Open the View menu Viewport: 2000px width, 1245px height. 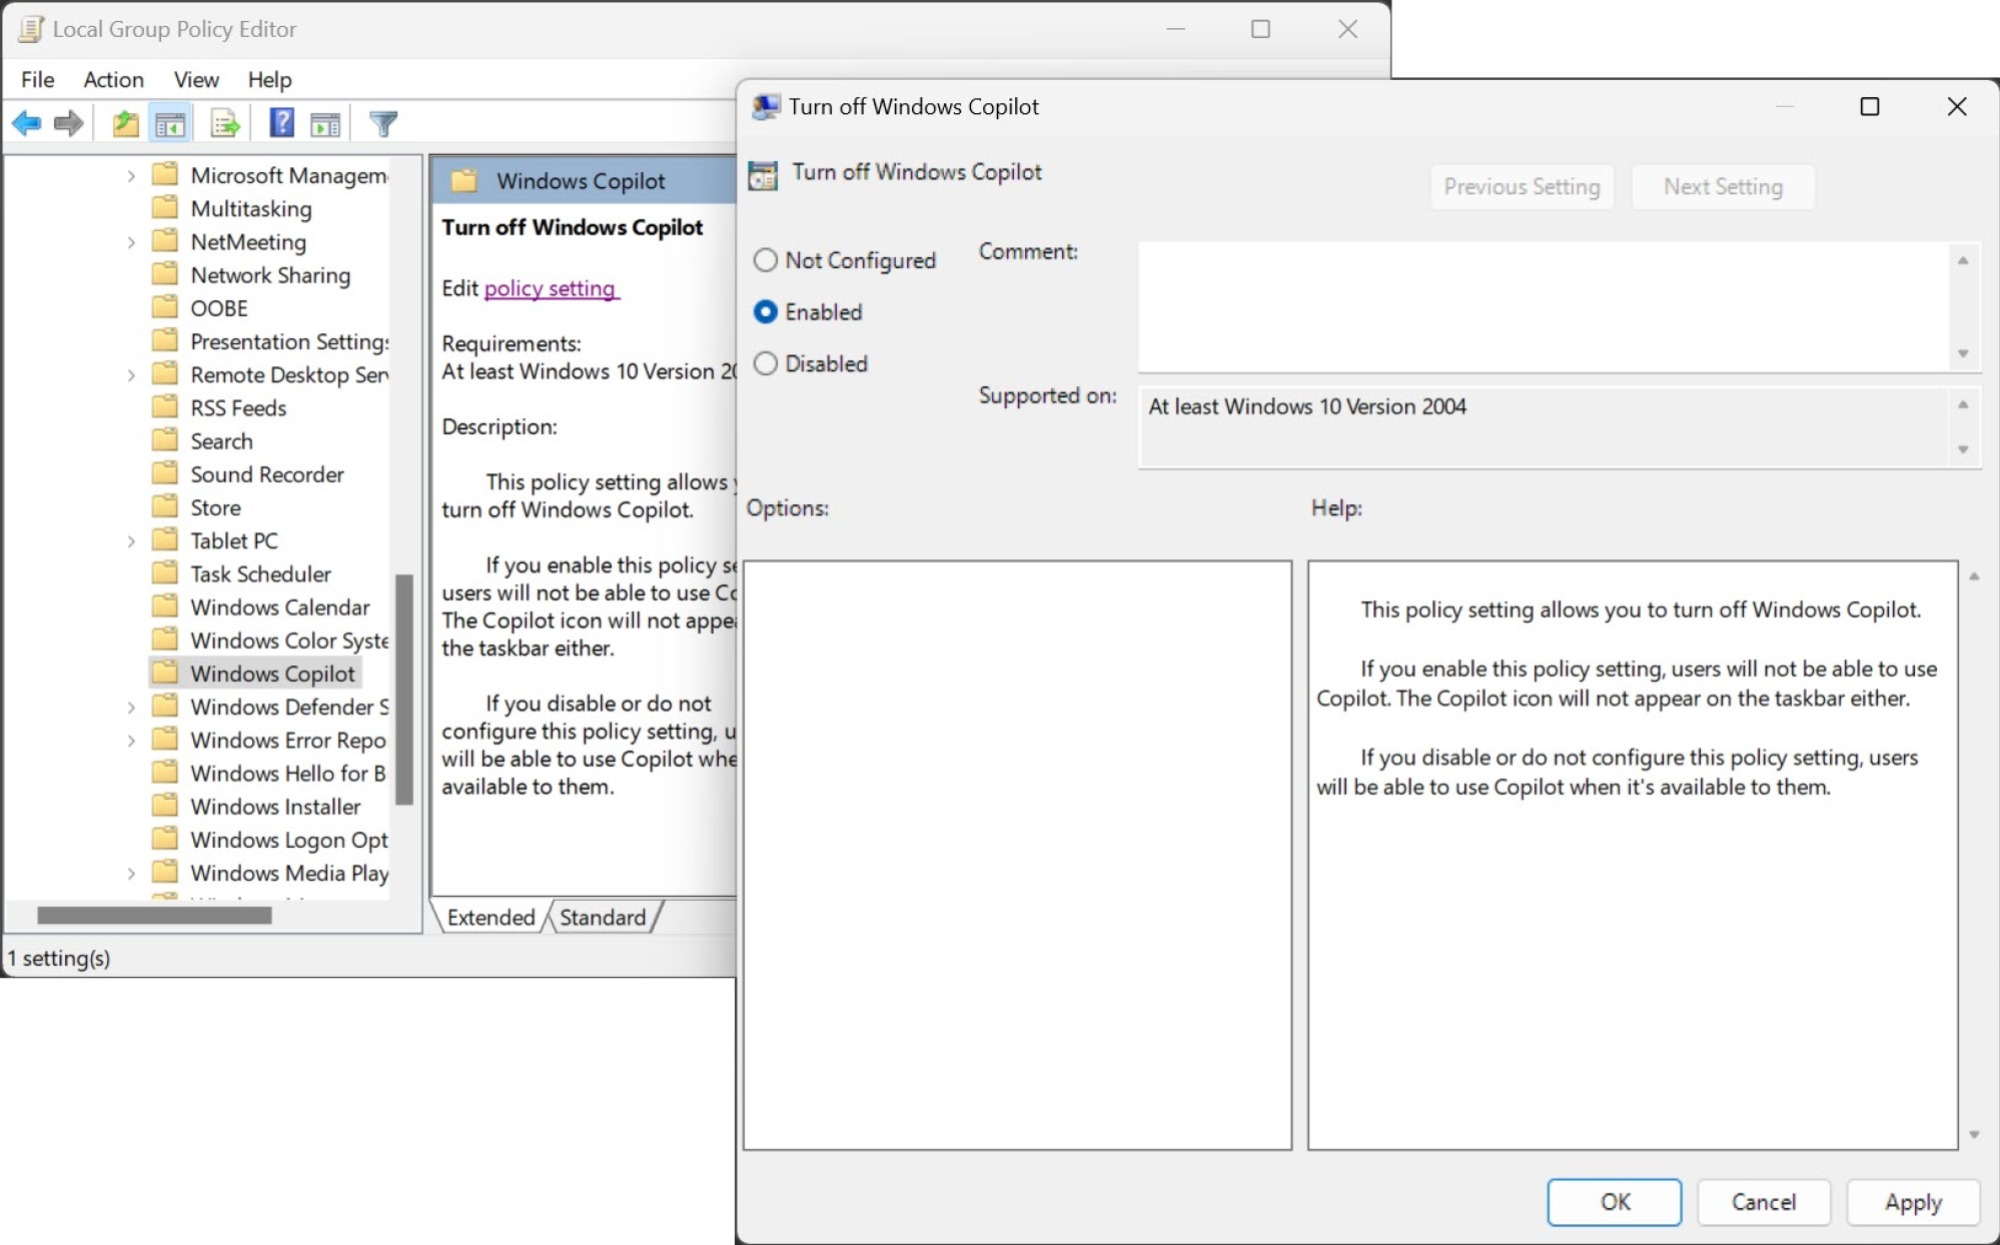tap(196, 79)
